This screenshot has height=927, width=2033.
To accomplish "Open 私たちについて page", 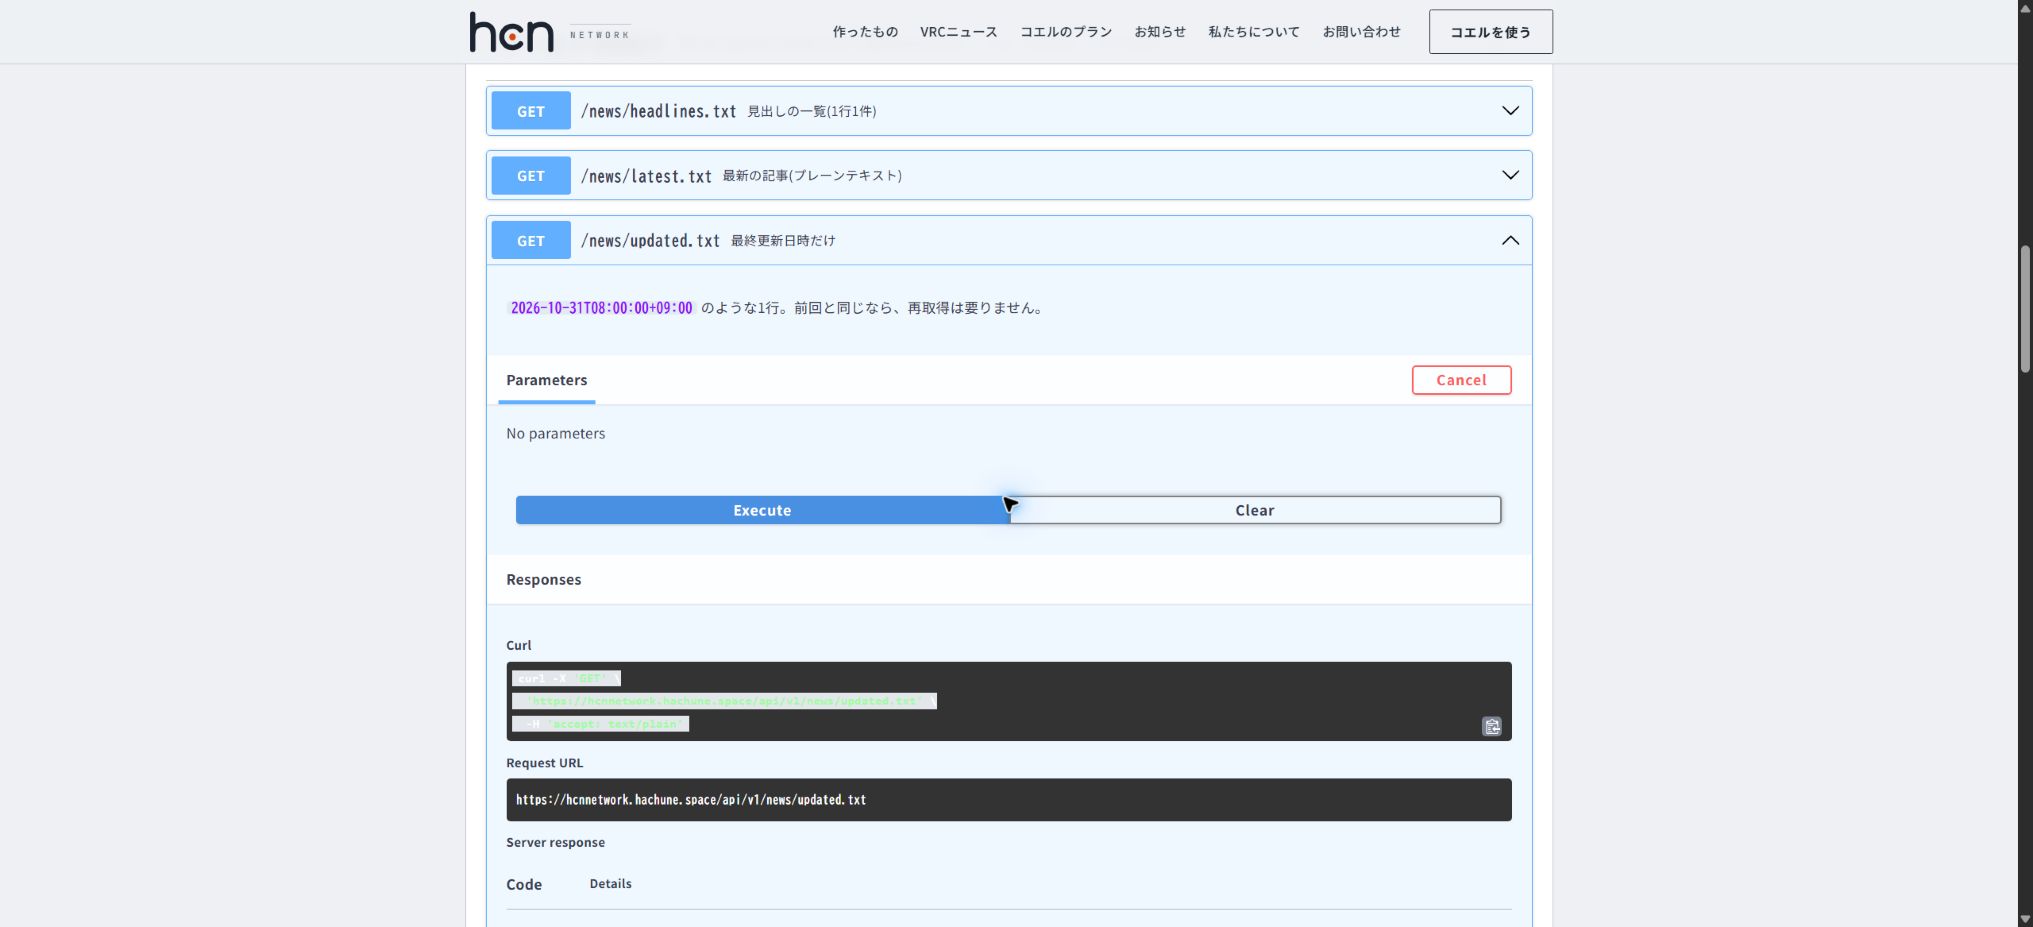I will [x=1254, y=32].
